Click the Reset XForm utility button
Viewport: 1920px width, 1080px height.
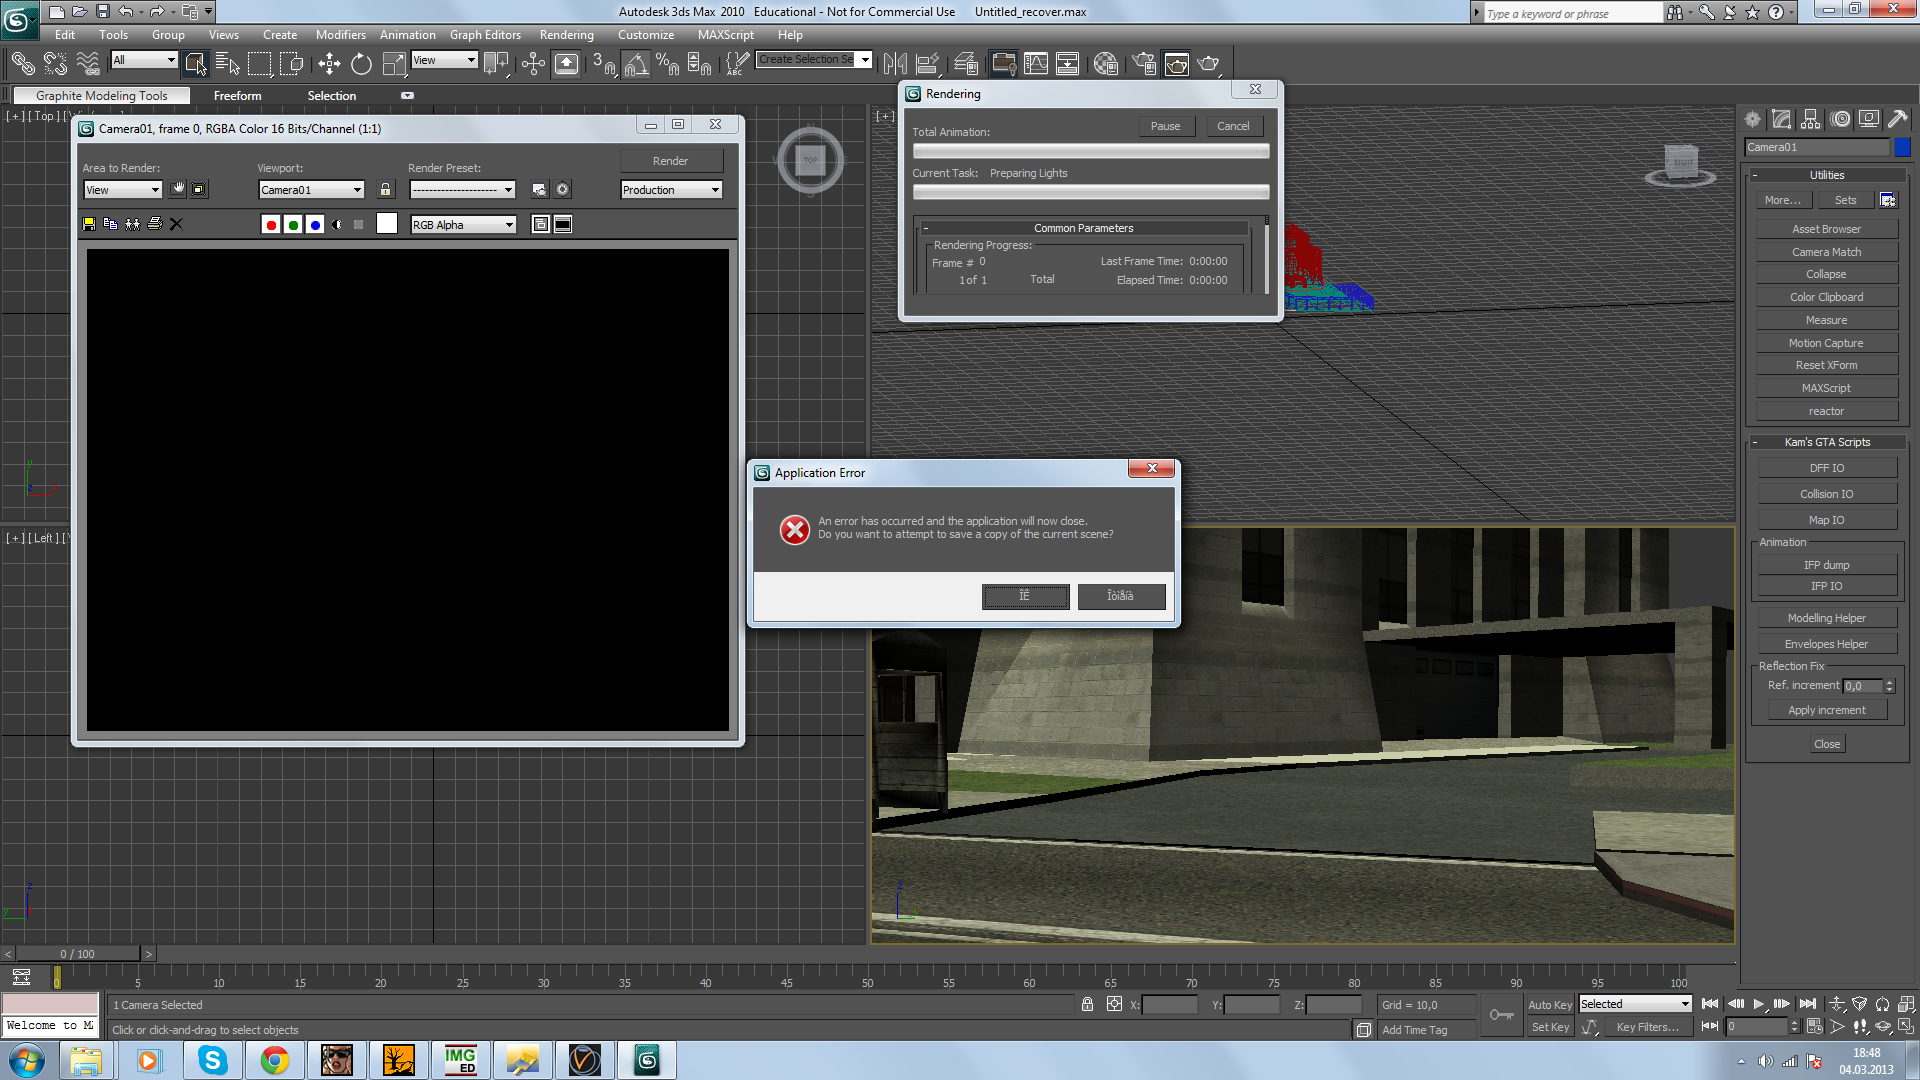tap(1825, 365)
